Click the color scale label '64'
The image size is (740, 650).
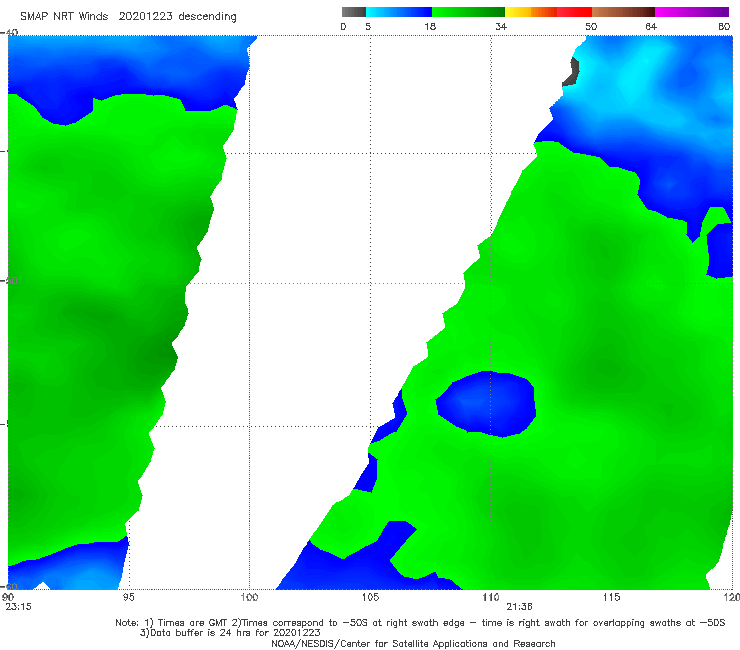651,26
